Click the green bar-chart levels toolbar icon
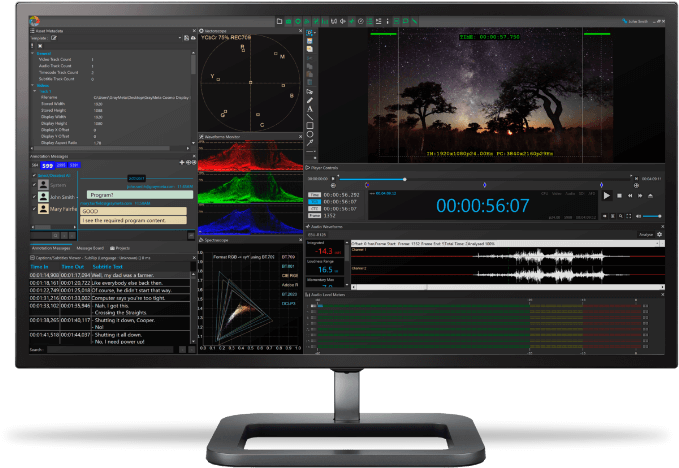This screenshot has height=468, width=679. click(x=325, y=21)
